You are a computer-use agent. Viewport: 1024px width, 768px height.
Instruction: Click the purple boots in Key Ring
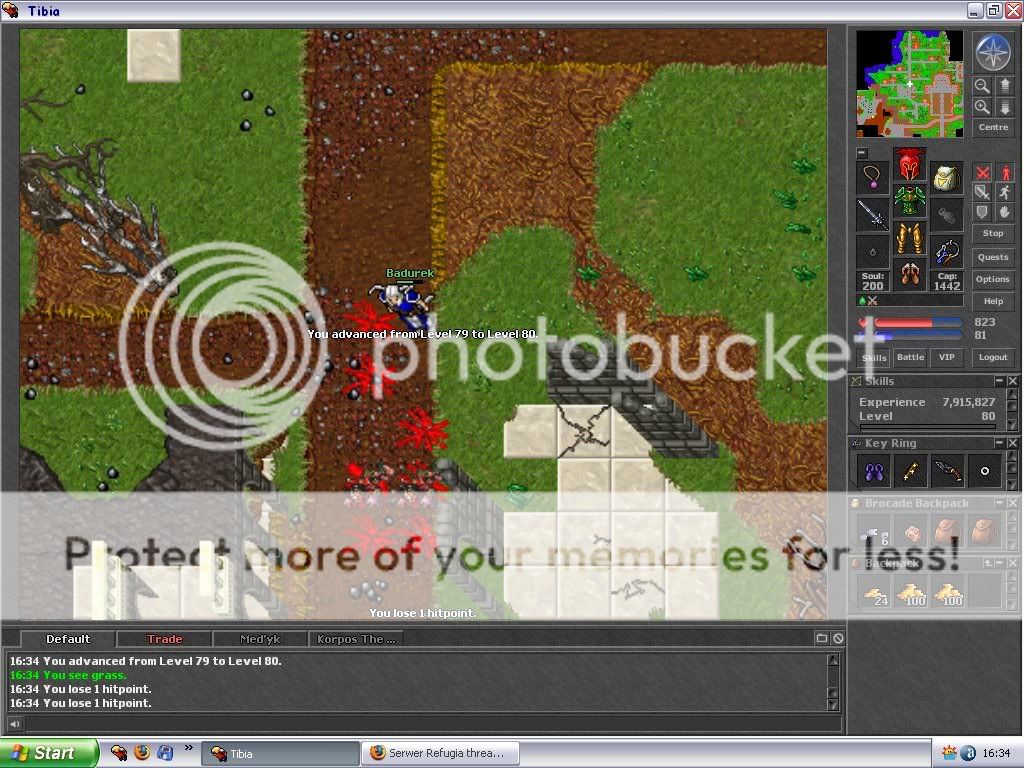[x=874, y=471]
